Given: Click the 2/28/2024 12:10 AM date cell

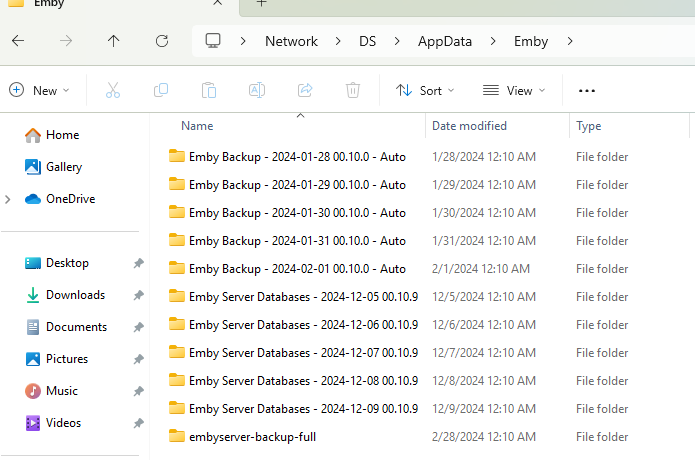Looking at the screenshot, I should click(484, 437).
